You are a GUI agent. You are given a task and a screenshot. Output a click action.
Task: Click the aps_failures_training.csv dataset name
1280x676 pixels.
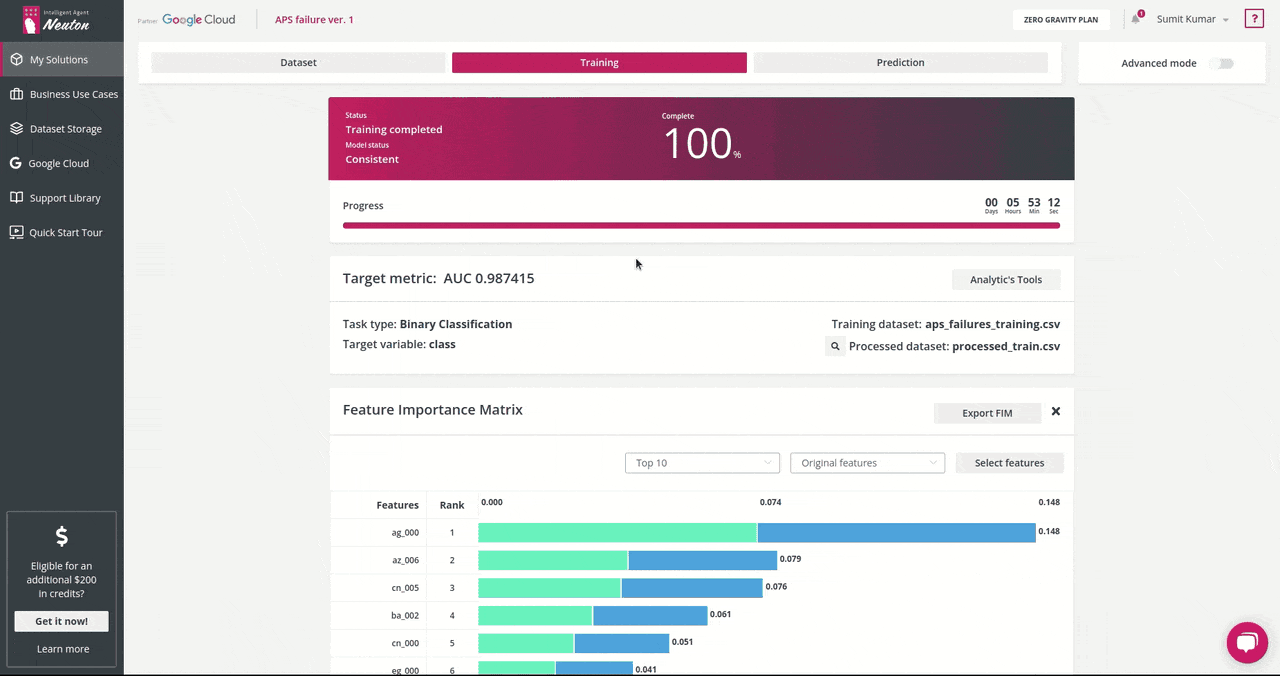993,325
